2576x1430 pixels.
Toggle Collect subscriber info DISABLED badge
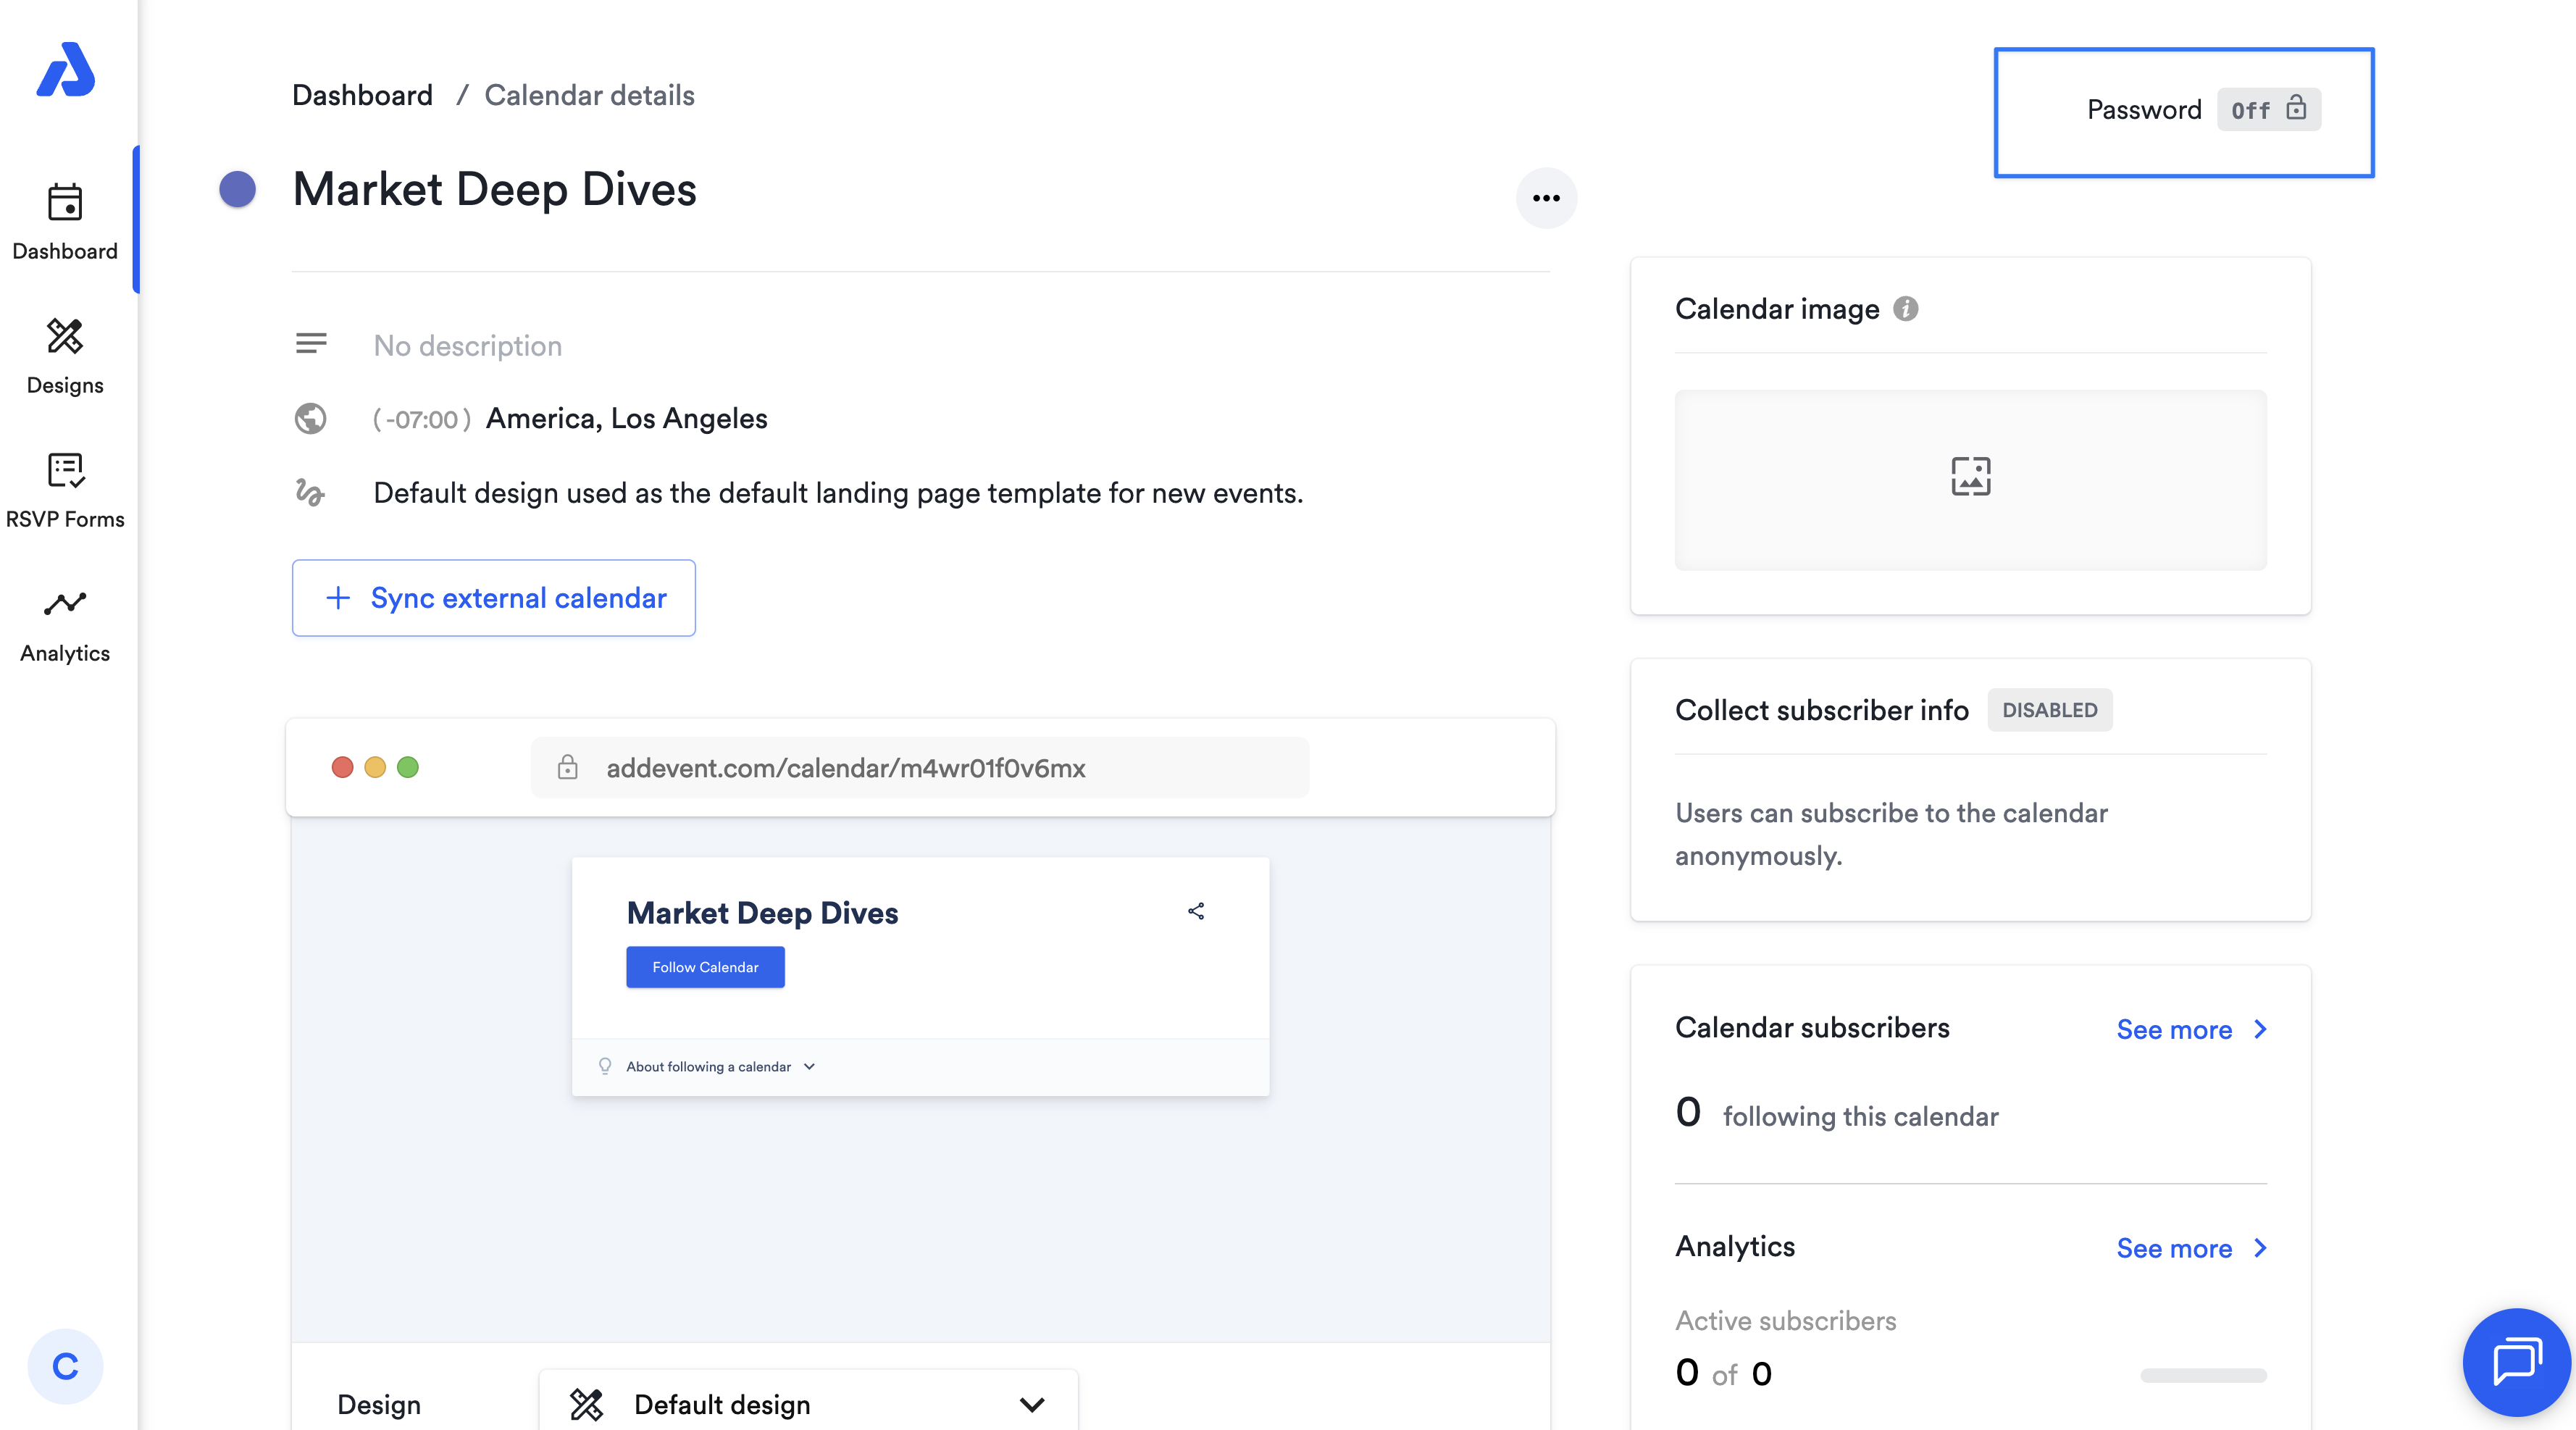tap(2049, 710)
